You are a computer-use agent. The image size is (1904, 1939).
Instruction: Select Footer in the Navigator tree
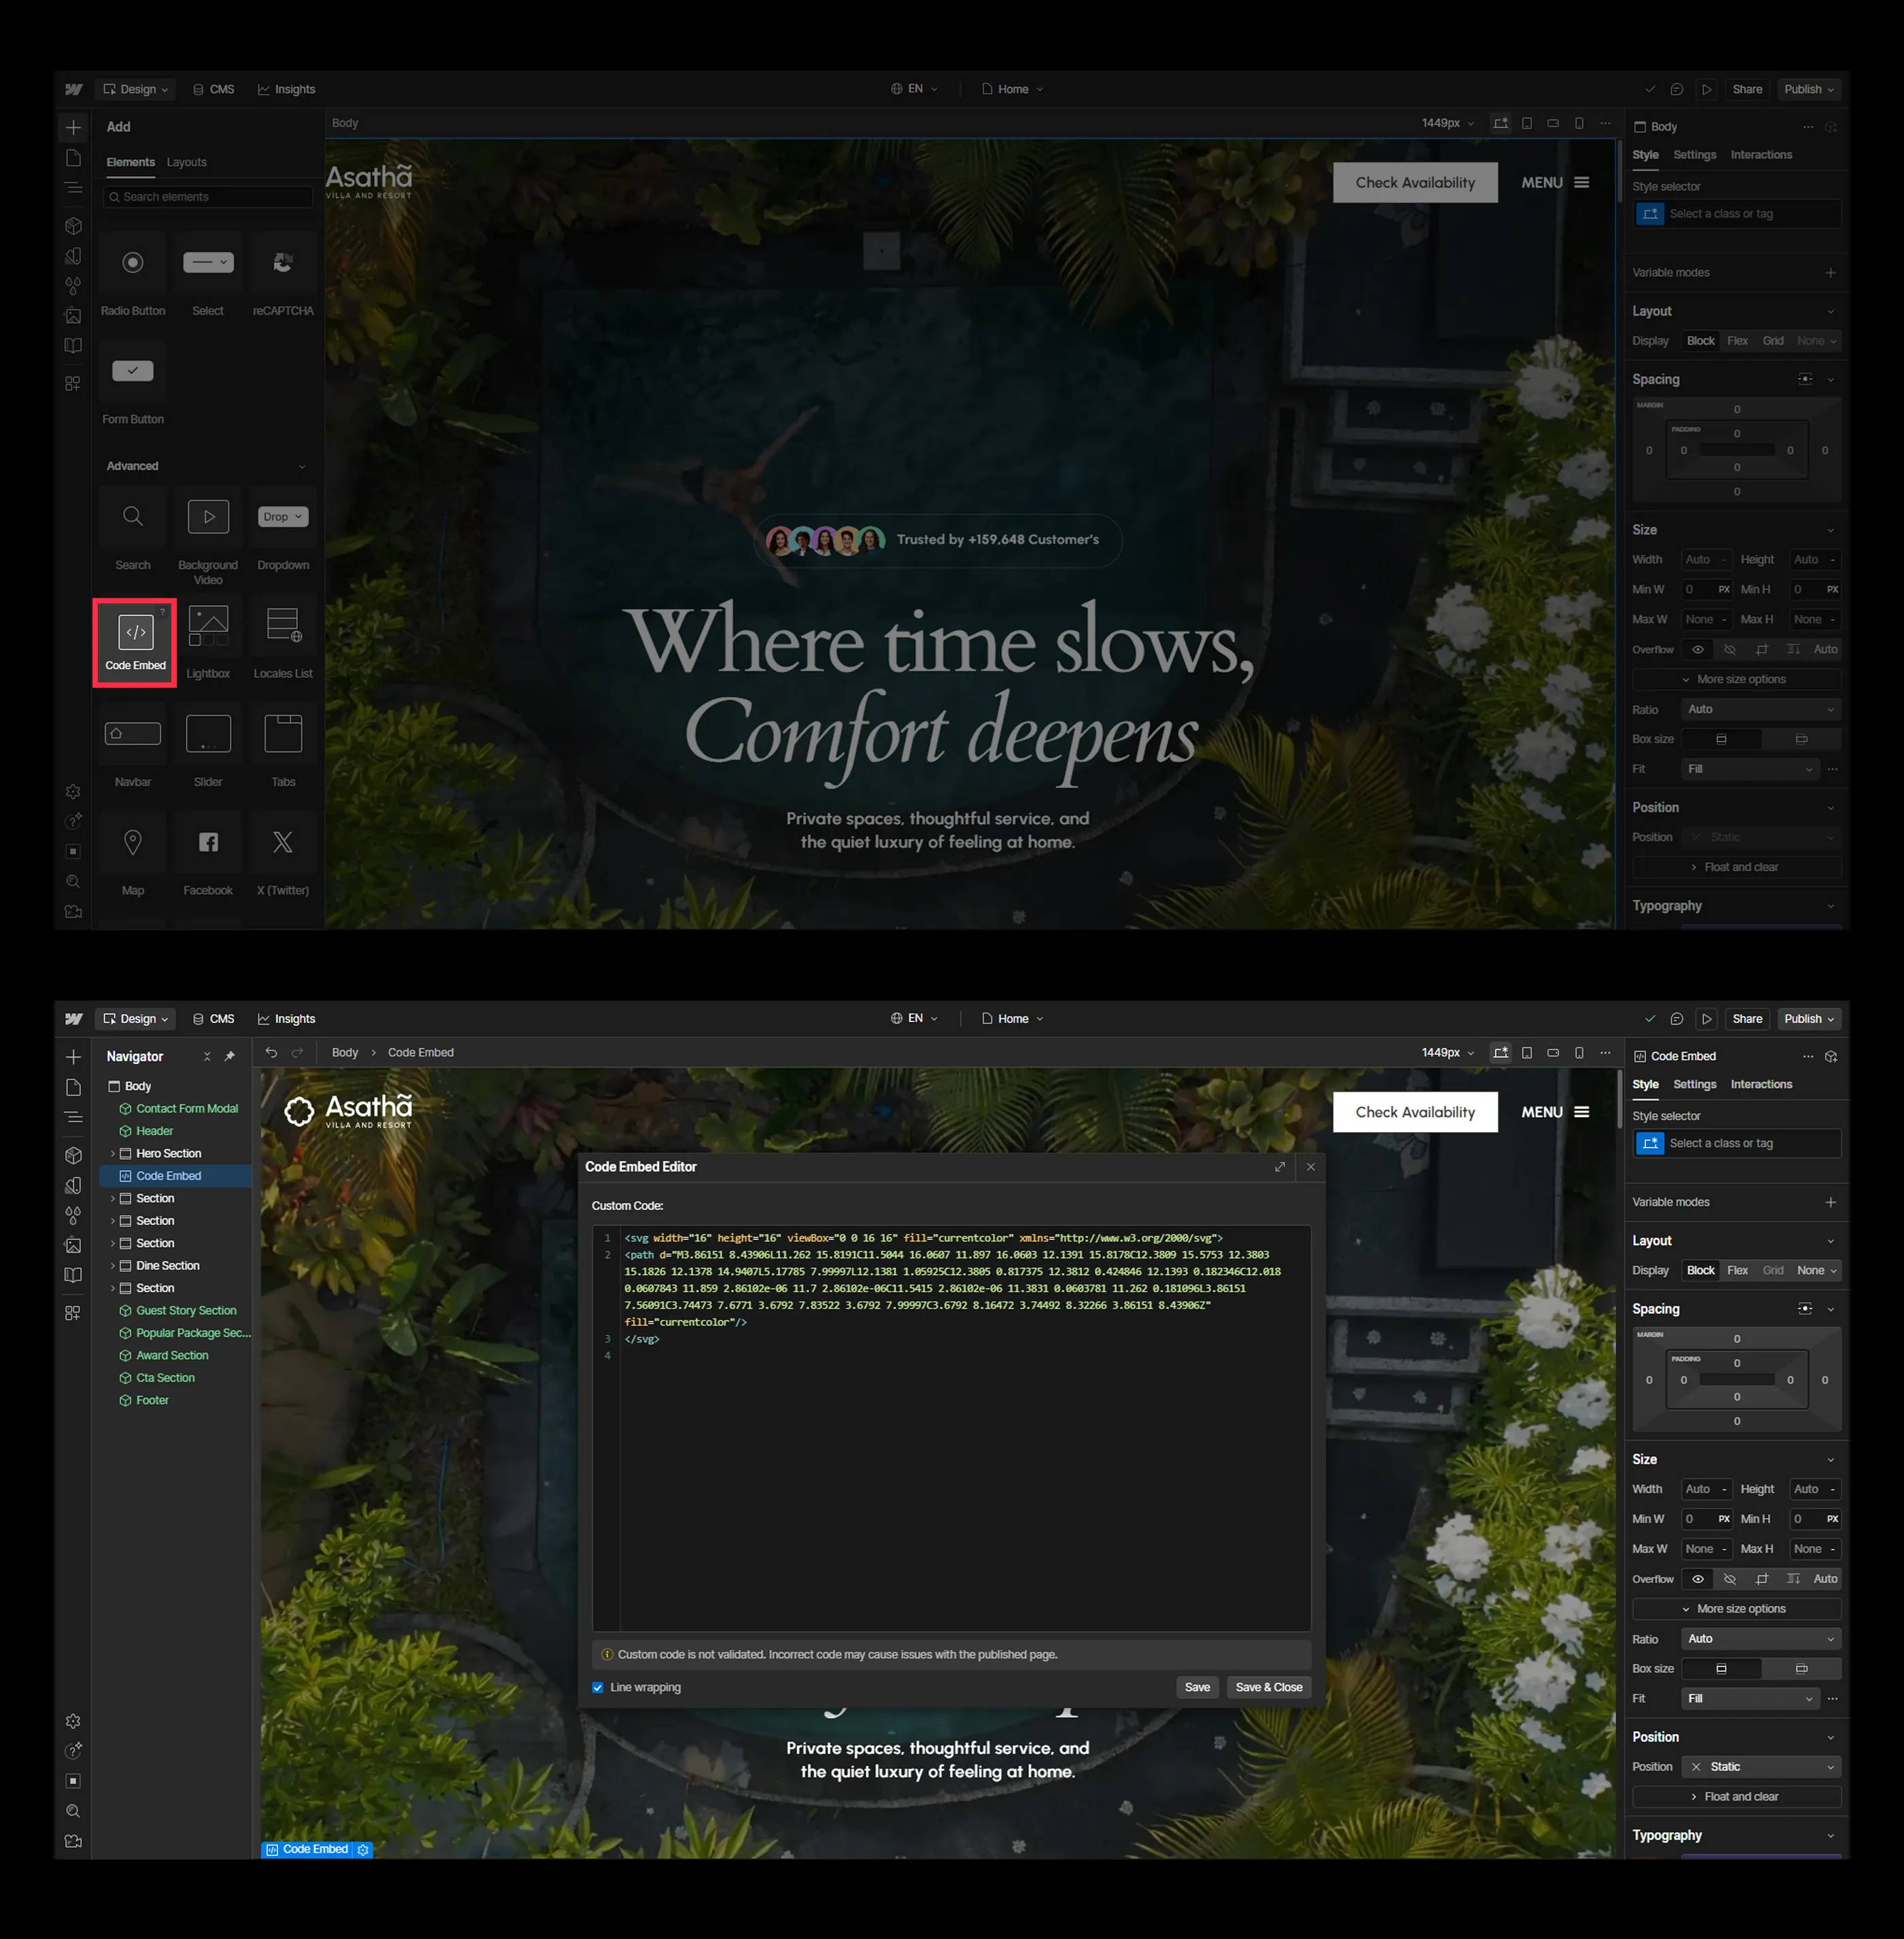(x=152, y=1400)
